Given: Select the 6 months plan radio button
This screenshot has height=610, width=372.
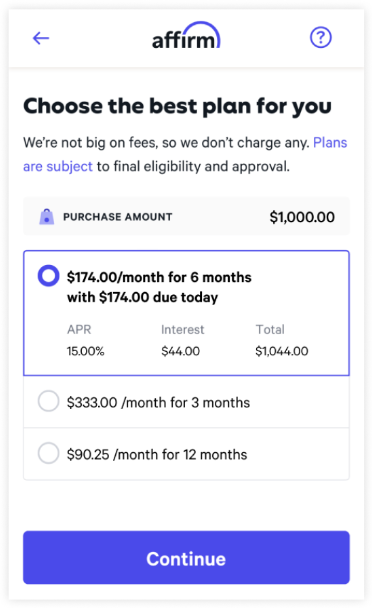Looking at the screenshot, I should click(x=48, y=276).
